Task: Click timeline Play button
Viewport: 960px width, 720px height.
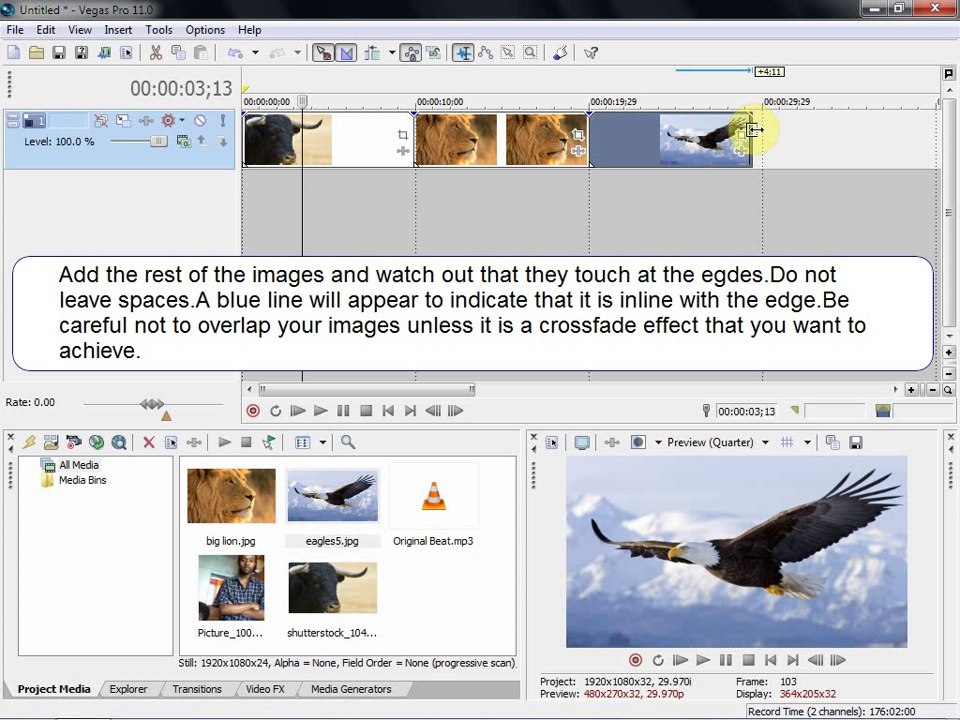Action: pyautogui.click(x=320, y=411)
